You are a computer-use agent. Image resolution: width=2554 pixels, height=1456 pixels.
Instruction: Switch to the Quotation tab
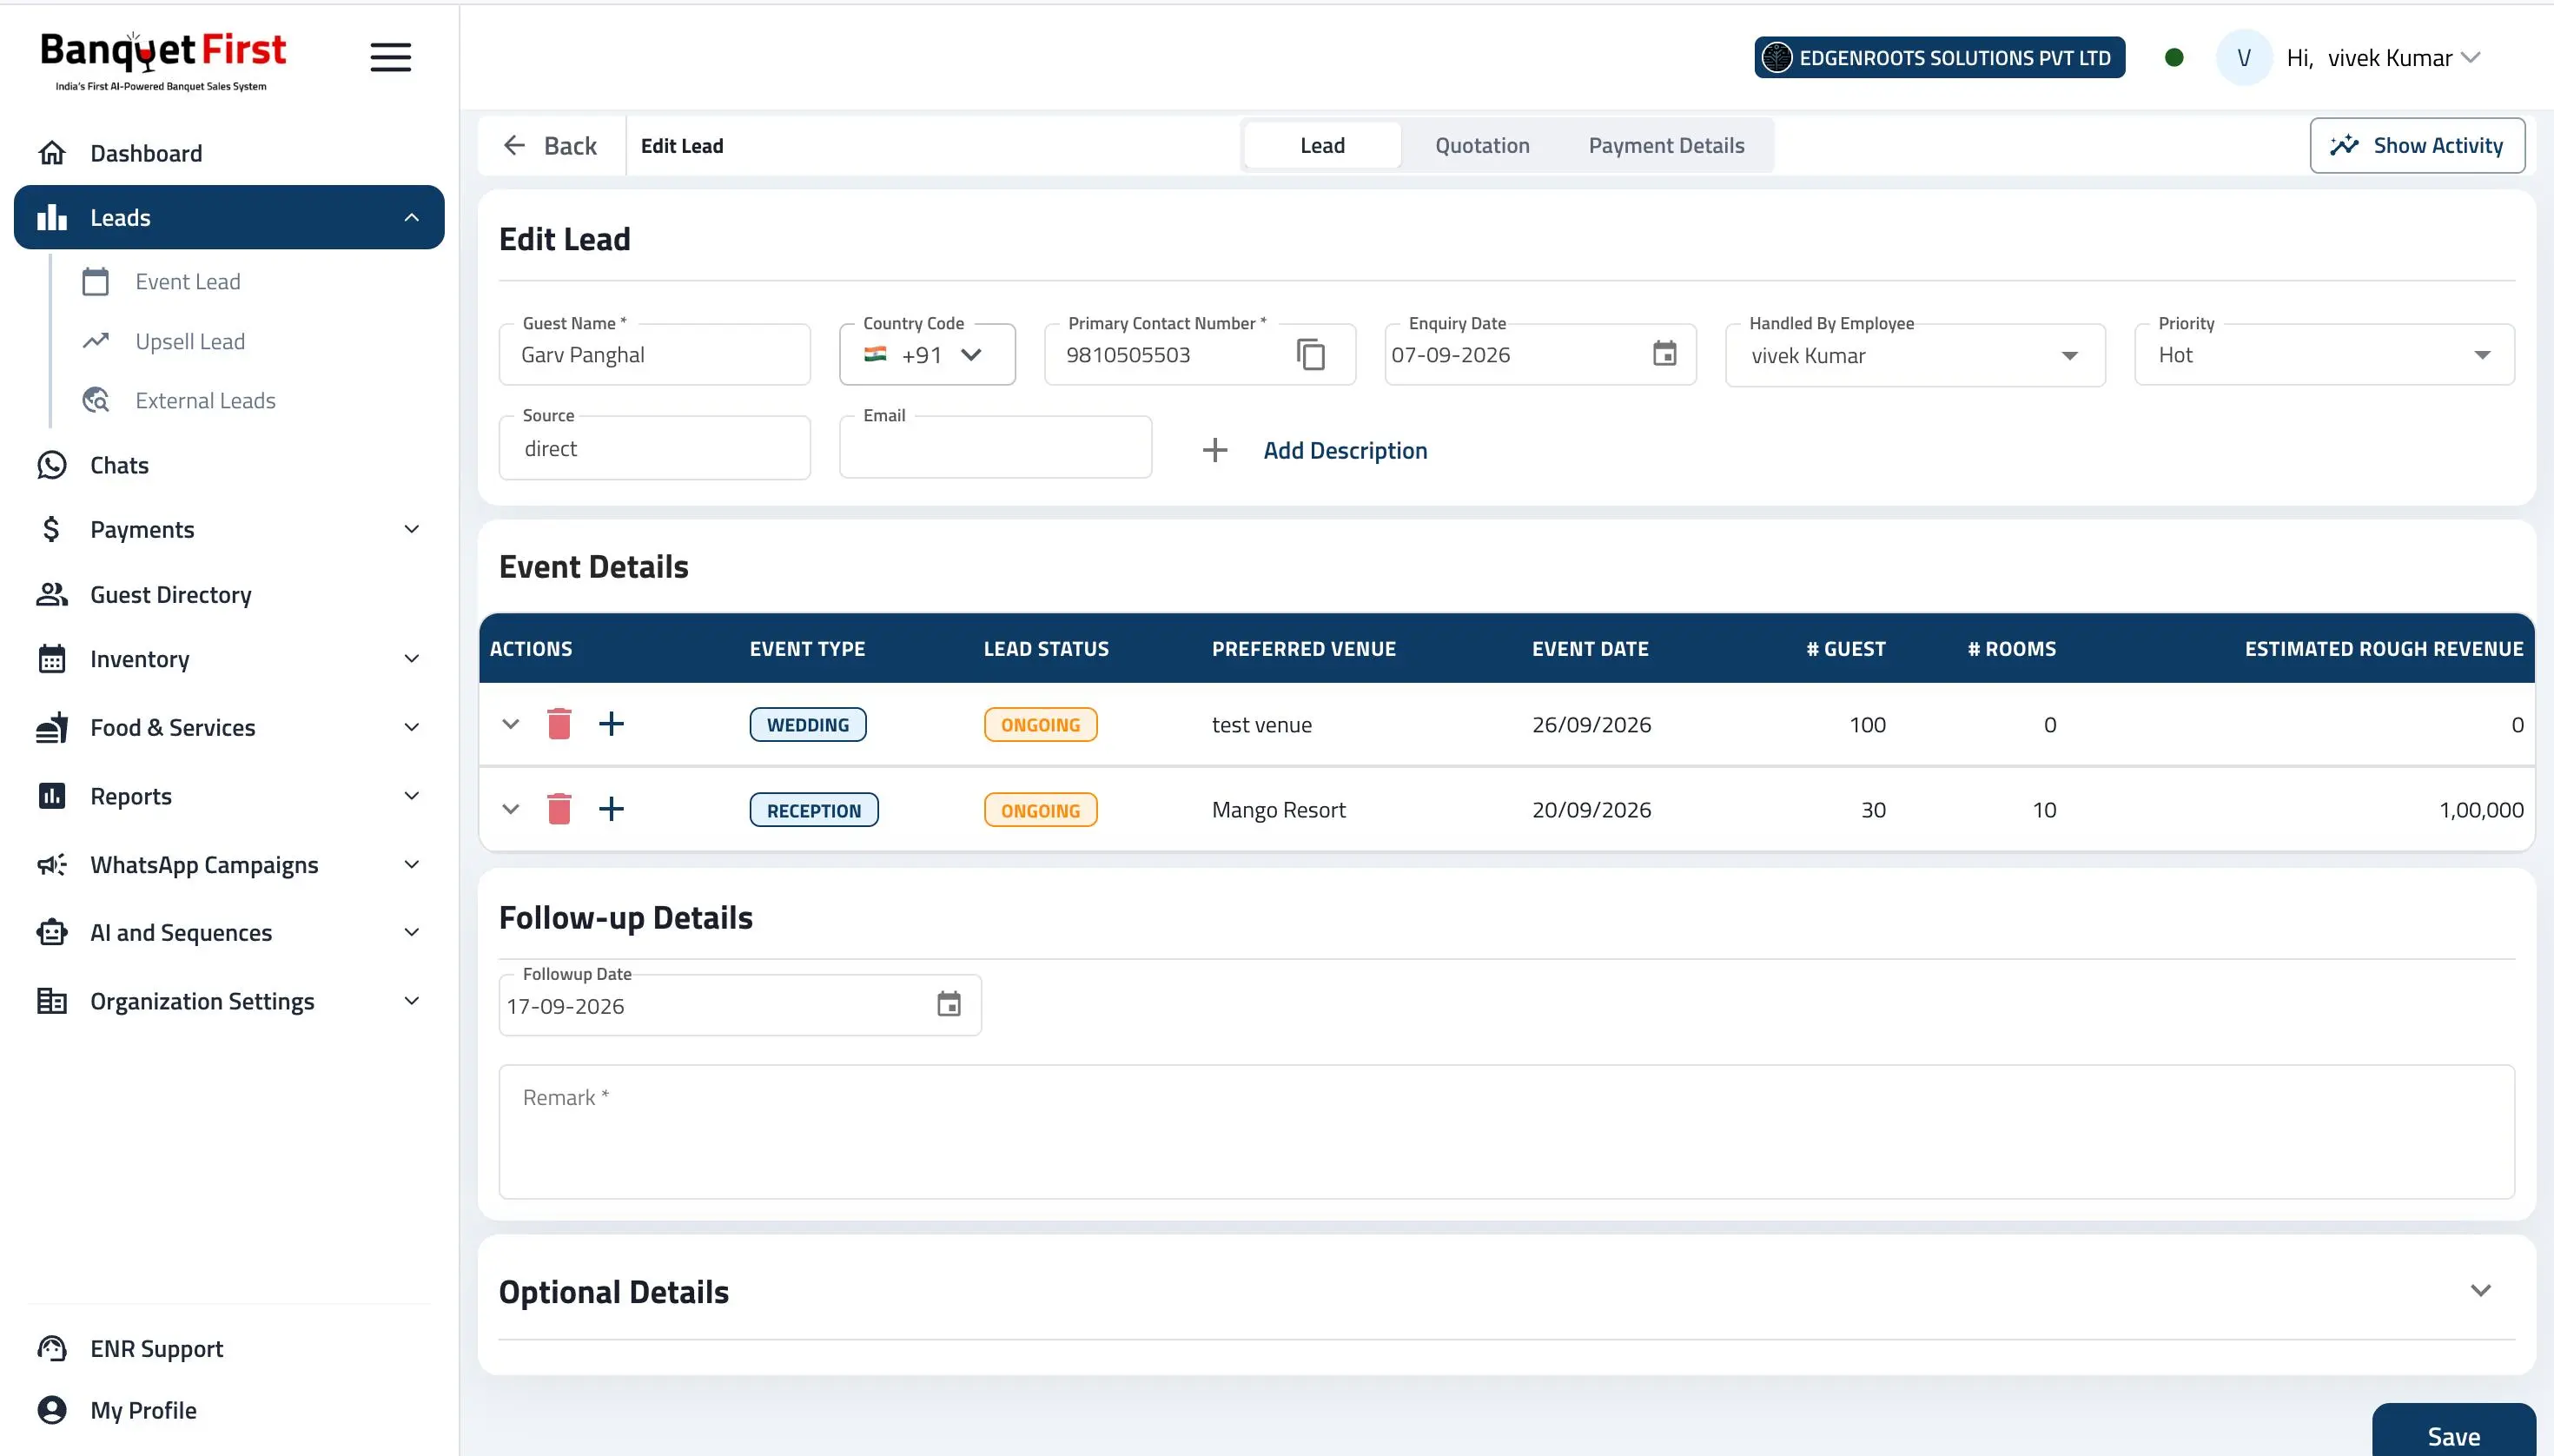(1482, 146)
